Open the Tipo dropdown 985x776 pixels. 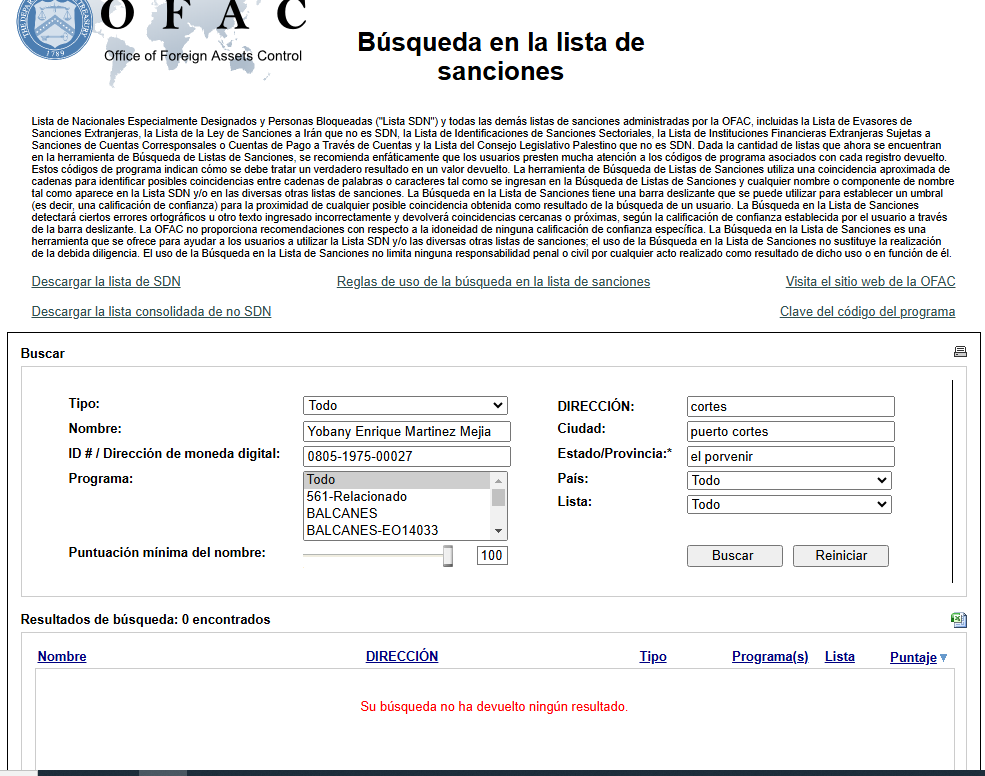(405, 406)
